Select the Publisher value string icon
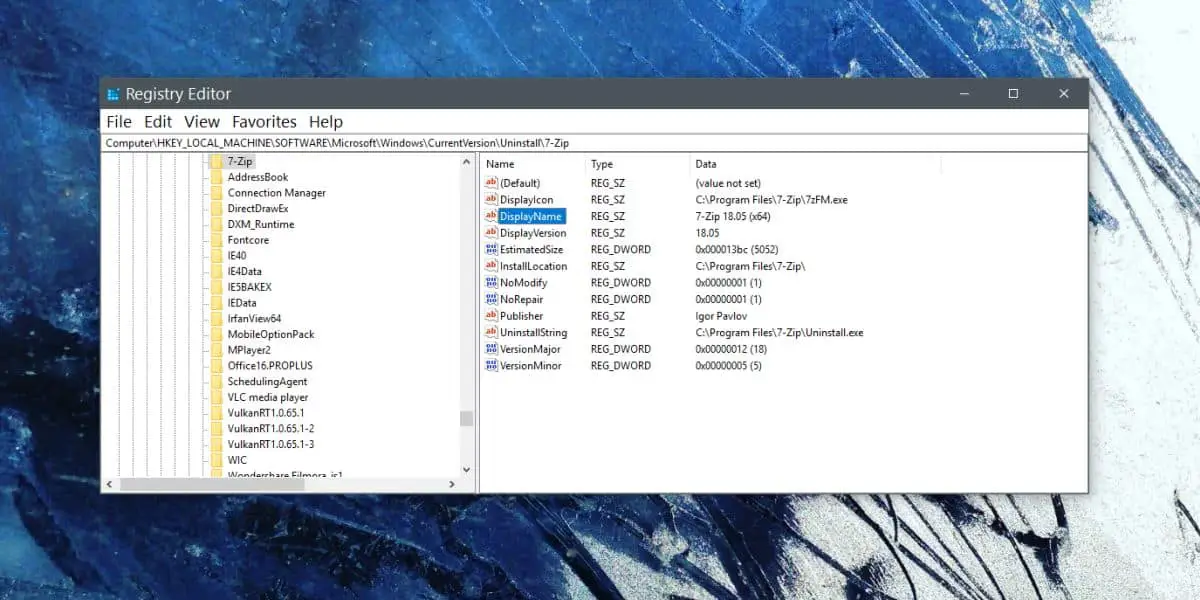This screenshot has height=600, width=1200. 491,316
